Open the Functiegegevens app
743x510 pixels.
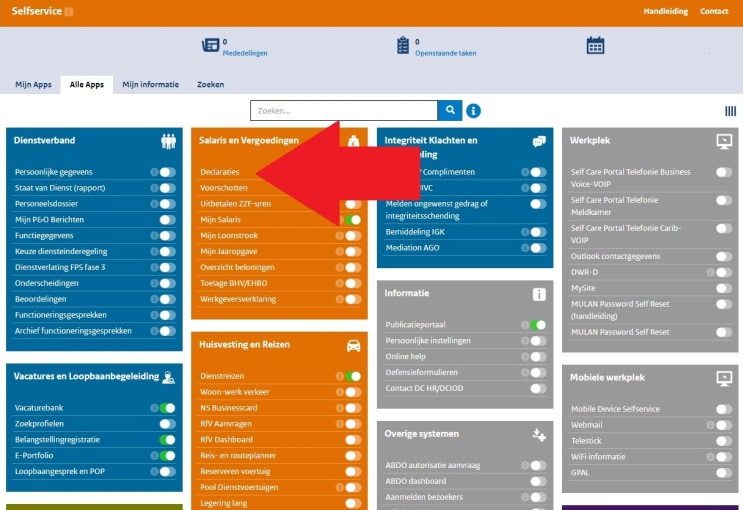click(44, 236)
